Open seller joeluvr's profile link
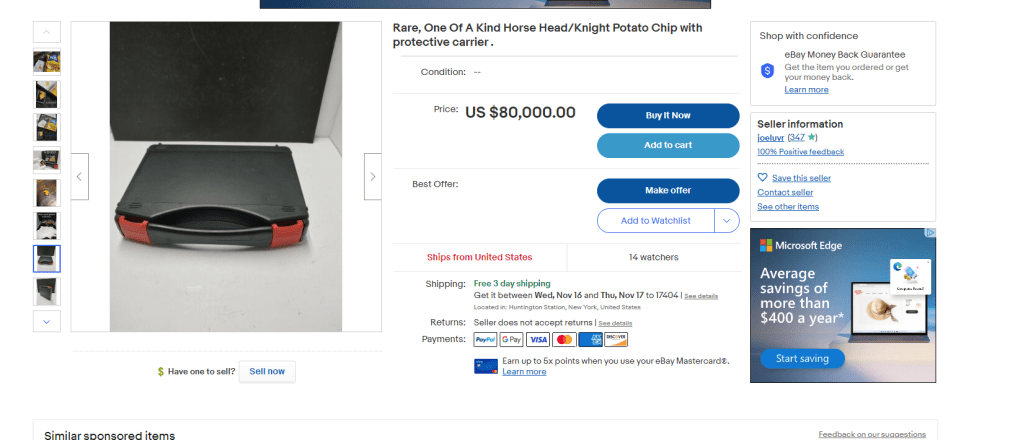Screen dimensions: 1023x440 [771, 137]
